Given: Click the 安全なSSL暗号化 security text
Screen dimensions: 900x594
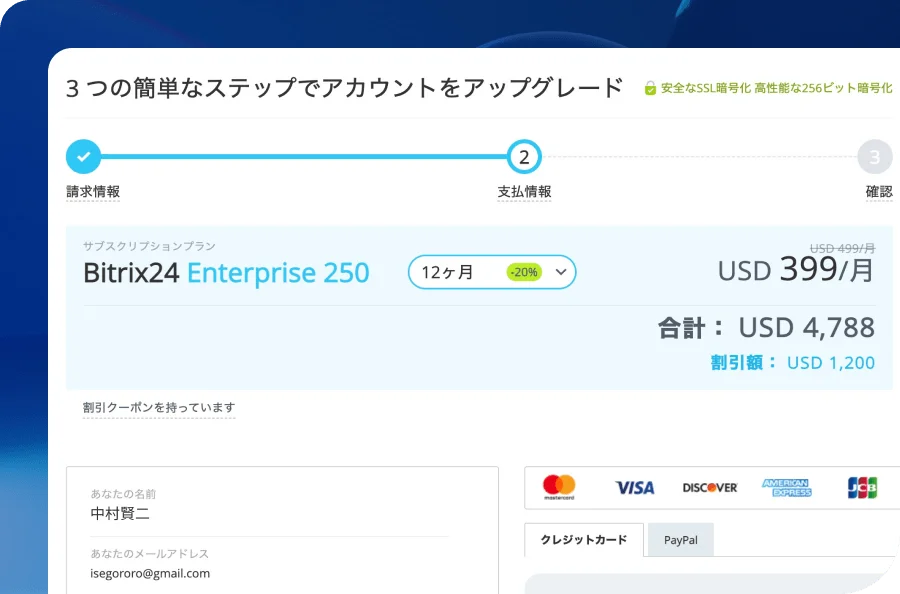Looking at the screenshot, I should (777, 88).
